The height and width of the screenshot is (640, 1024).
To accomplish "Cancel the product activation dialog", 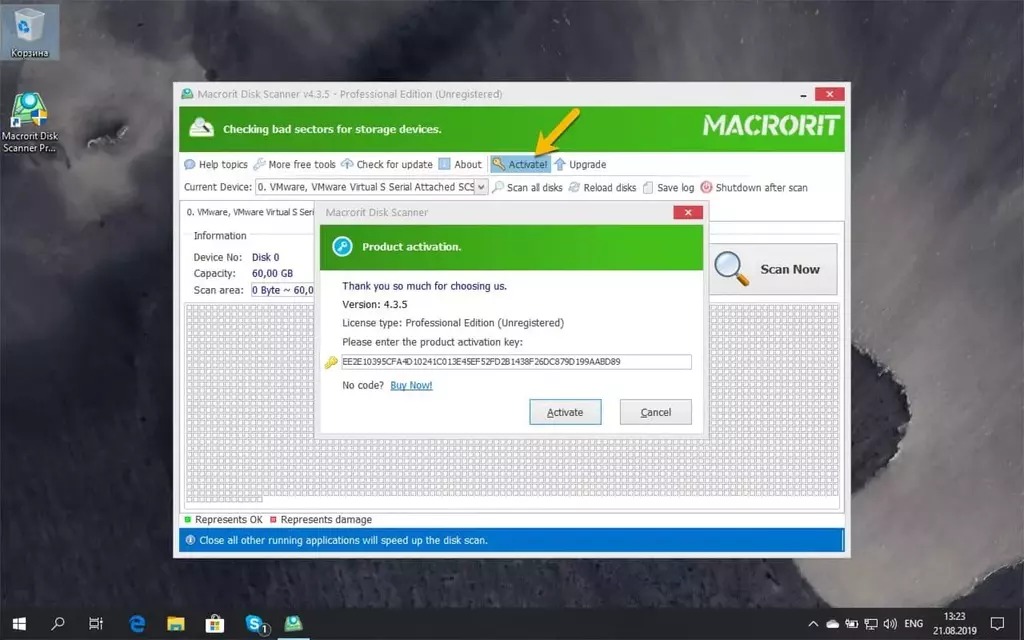I will pos(655,412).
